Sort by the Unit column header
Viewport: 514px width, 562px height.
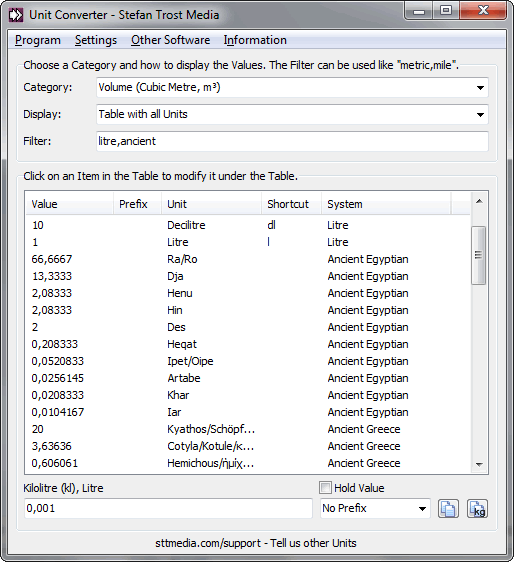click(x=211, y=204)
